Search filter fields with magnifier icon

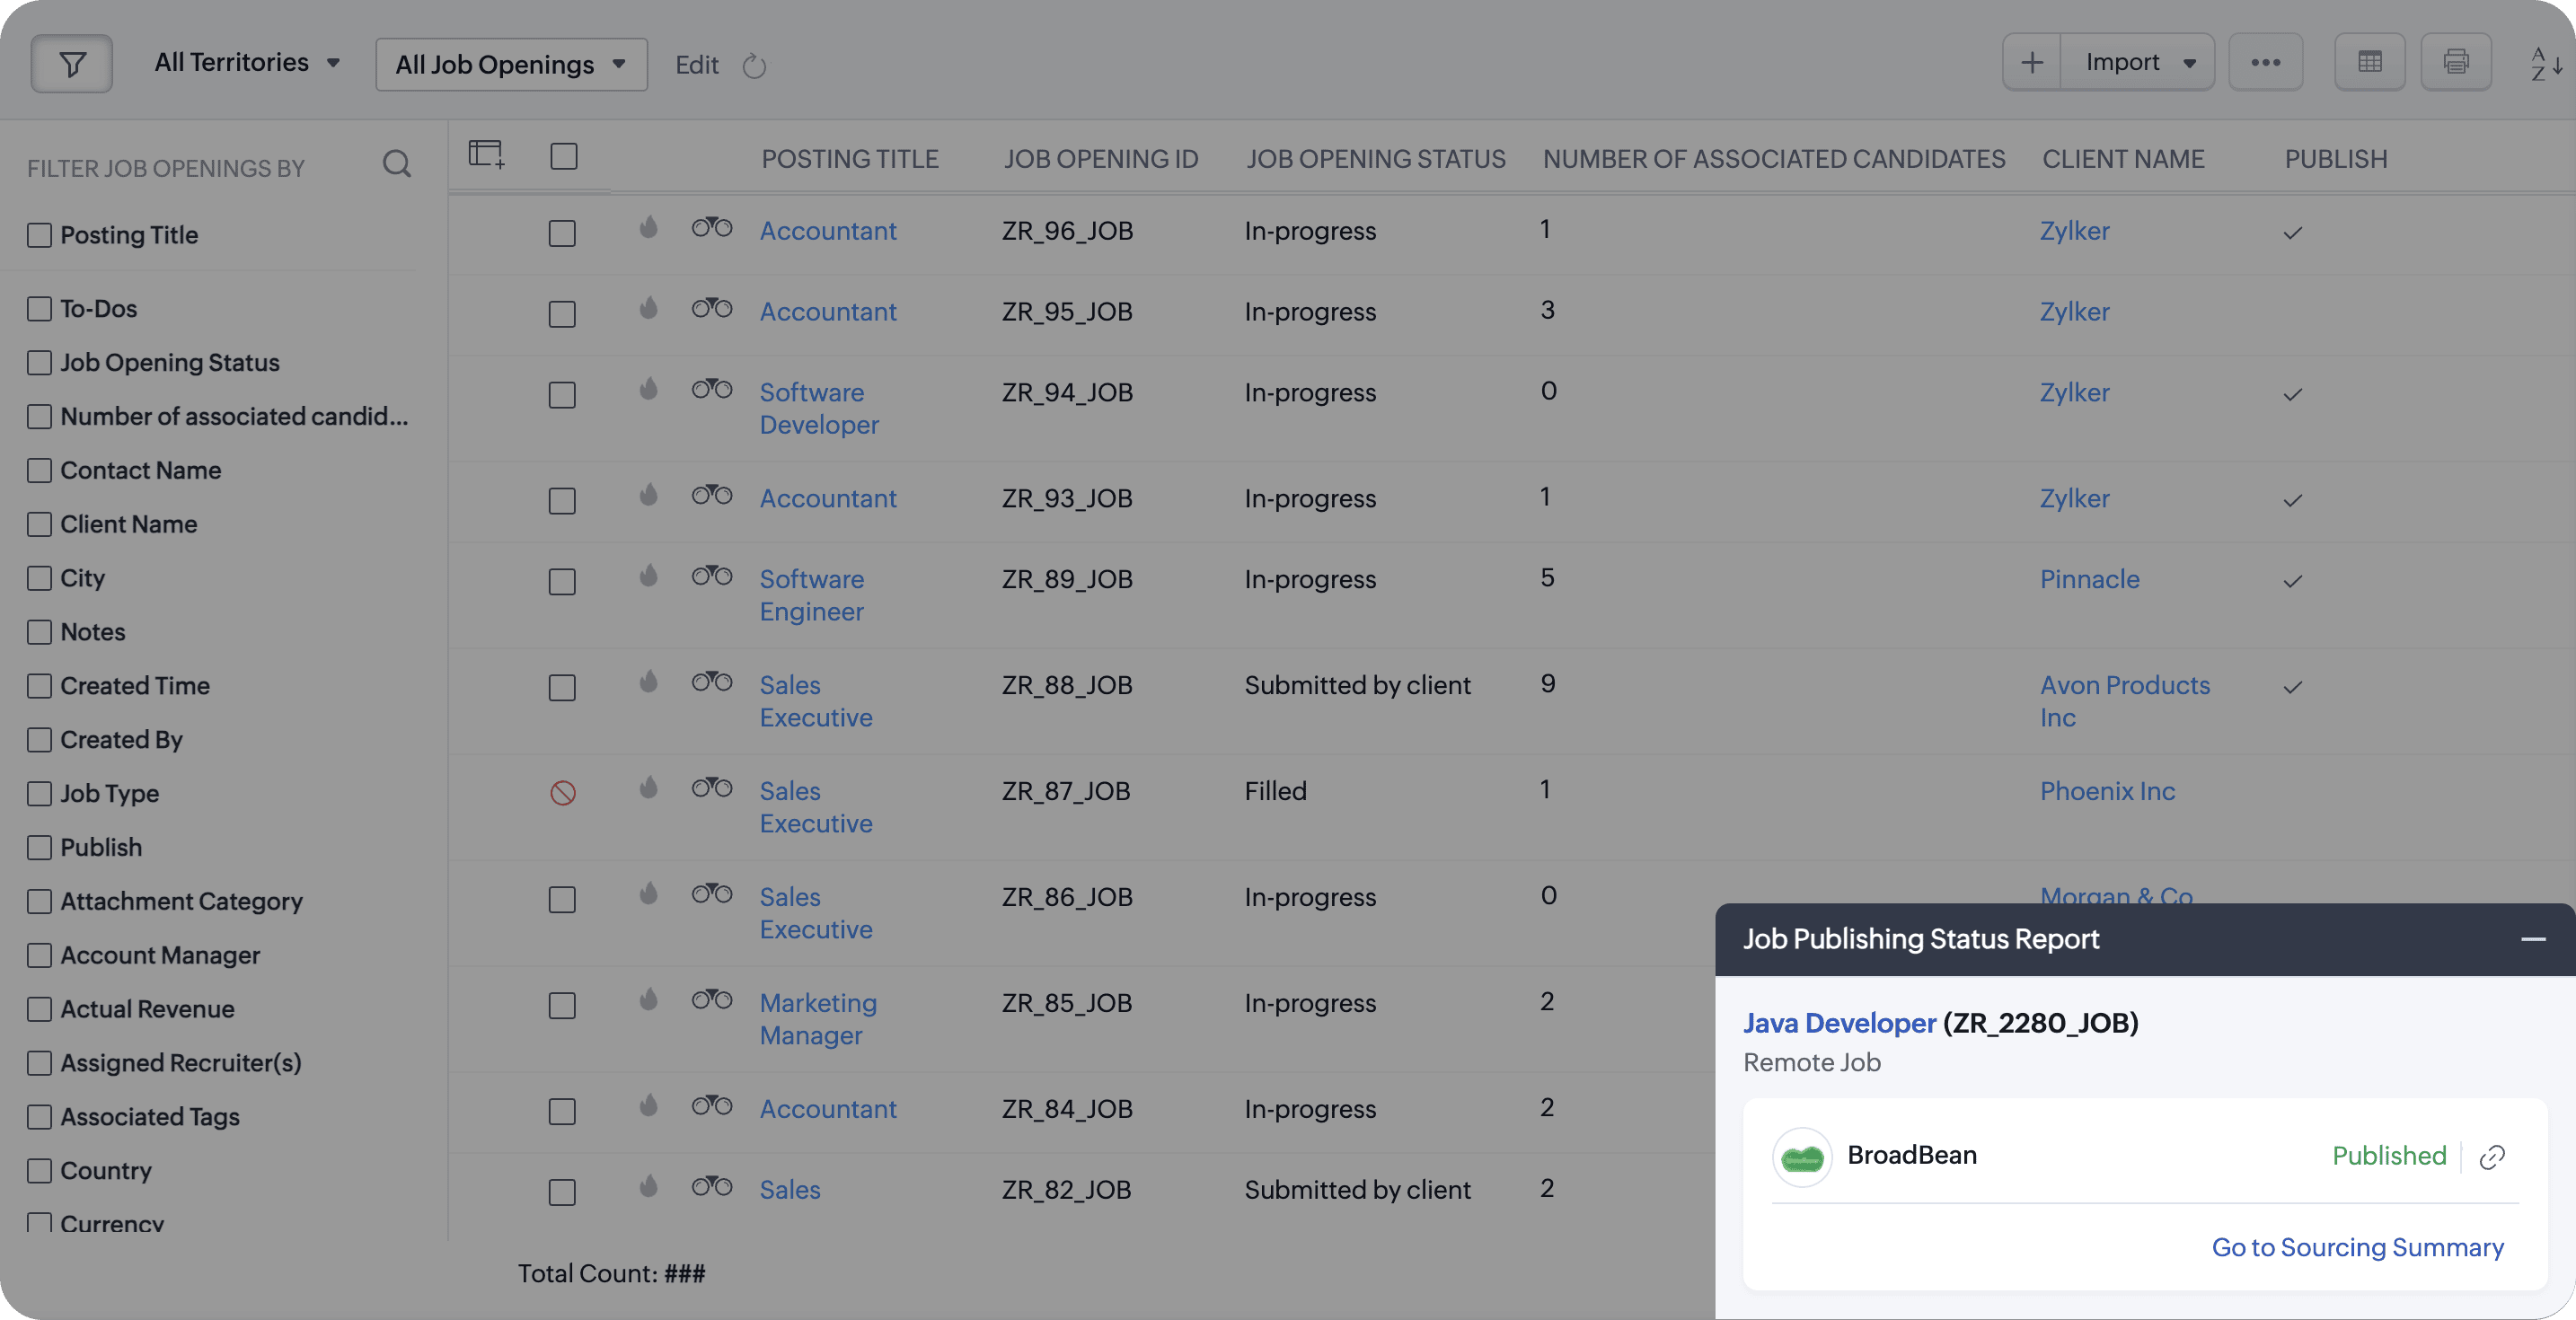tap(397, 164)
